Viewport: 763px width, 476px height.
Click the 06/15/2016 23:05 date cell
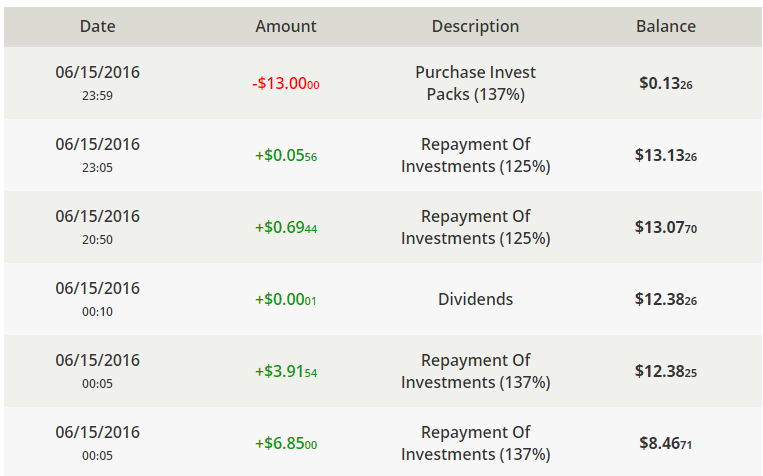(x=98, y=155)
